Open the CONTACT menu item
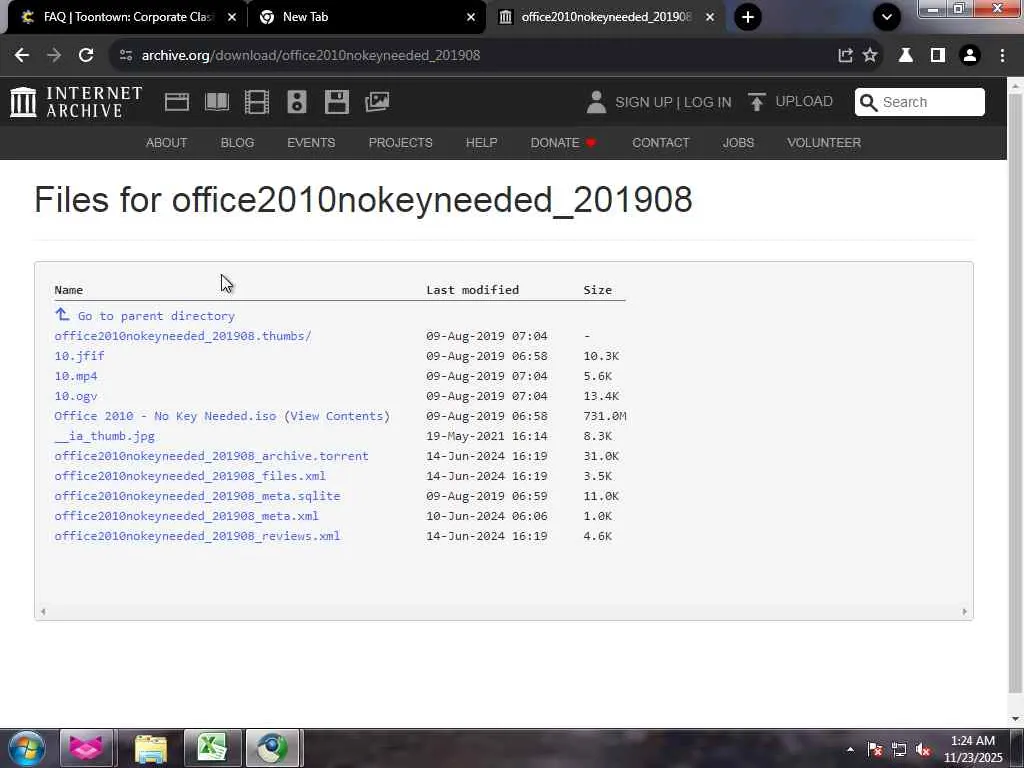Viewport: 1024px width, 768px height. coord(660,143)
